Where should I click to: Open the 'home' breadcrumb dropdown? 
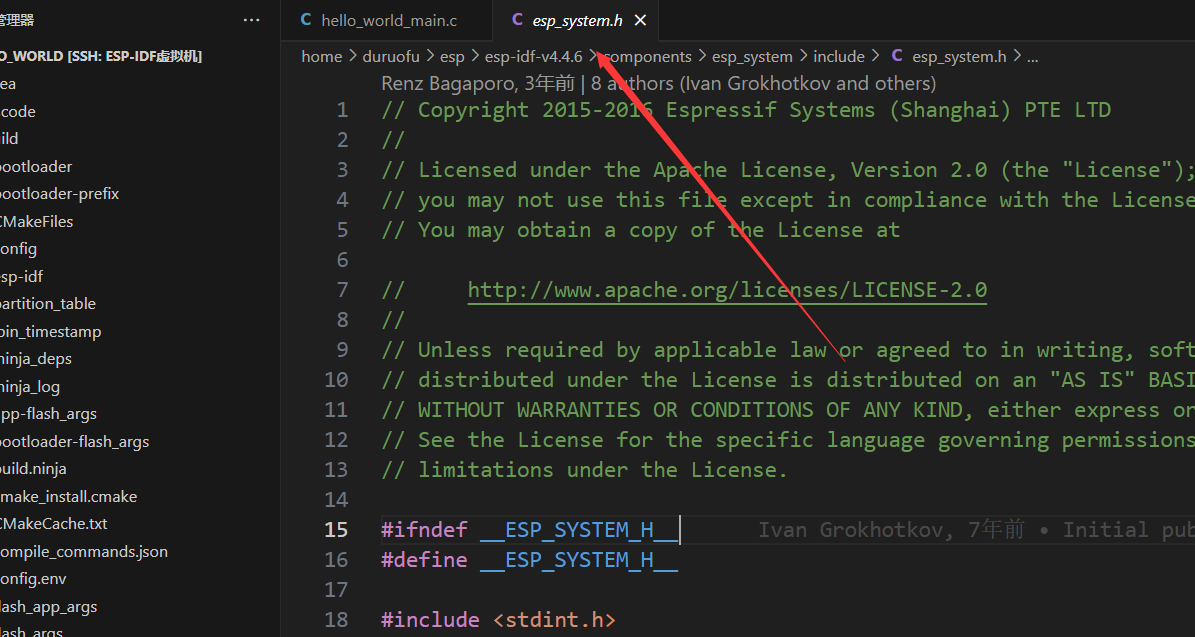point(321,56)
